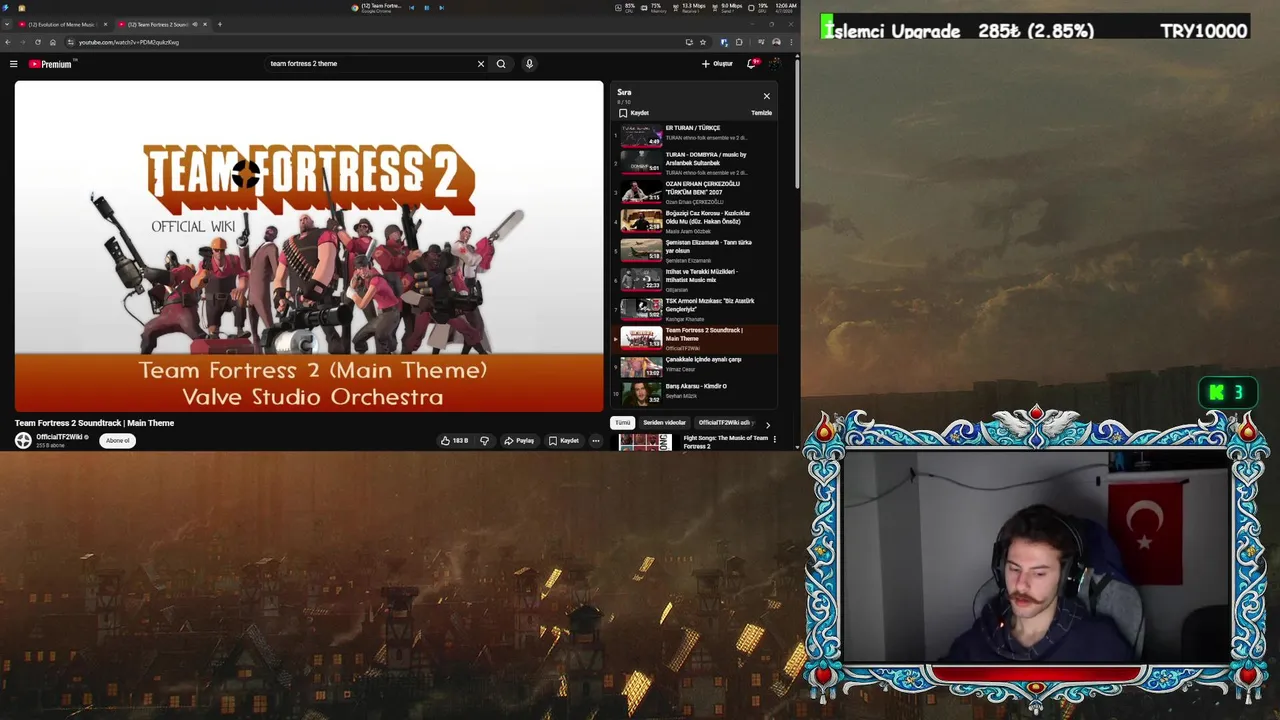Skip to next track in top bar
The image size is (1280, 720).
(x=442, y=7)
